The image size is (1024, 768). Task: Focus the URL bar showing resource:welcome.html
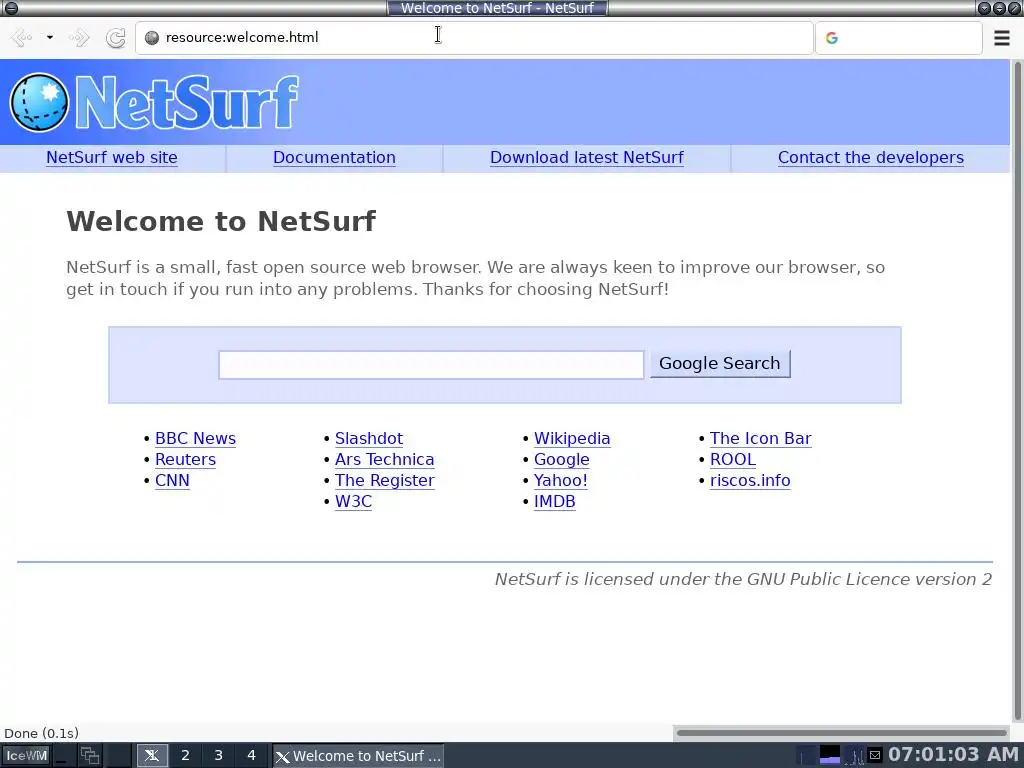pos(474,38)
